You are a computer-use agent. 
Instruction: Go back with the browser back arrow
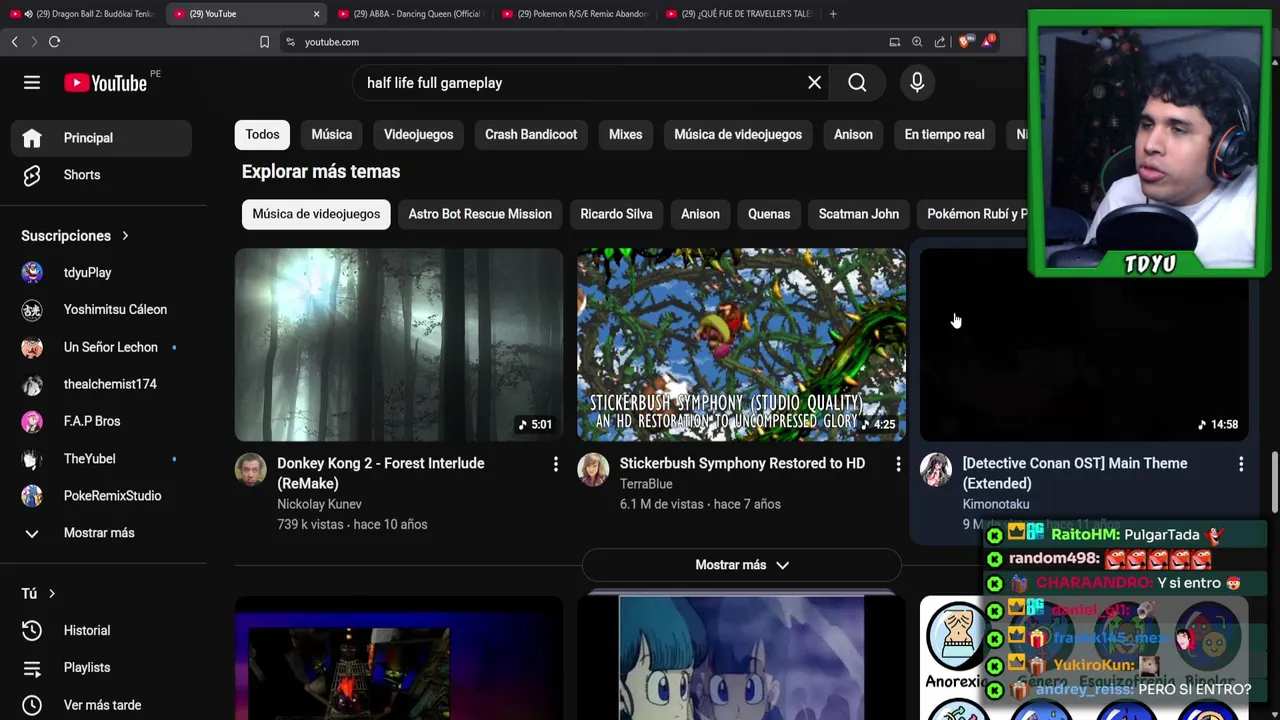coord(14,42)
